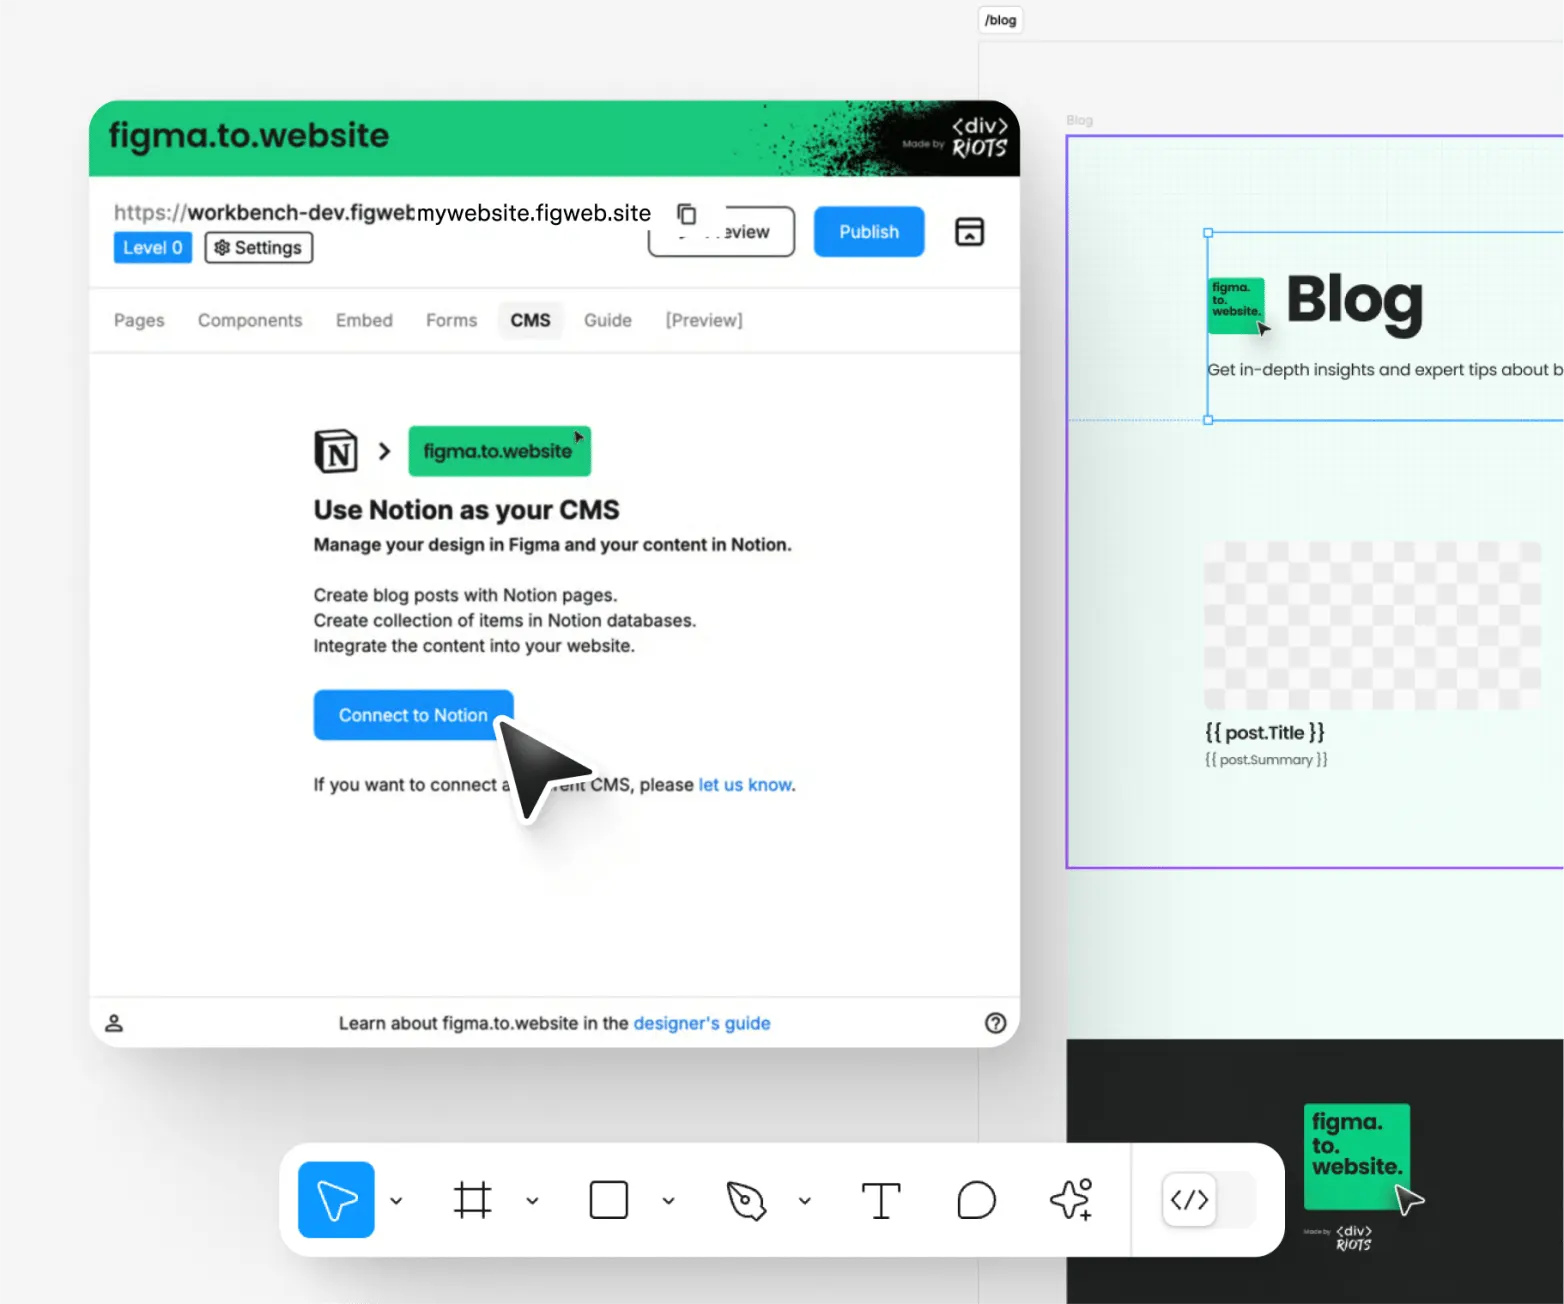Click the Connect to Notion button

pyautogui.click(x=413, y=715)
